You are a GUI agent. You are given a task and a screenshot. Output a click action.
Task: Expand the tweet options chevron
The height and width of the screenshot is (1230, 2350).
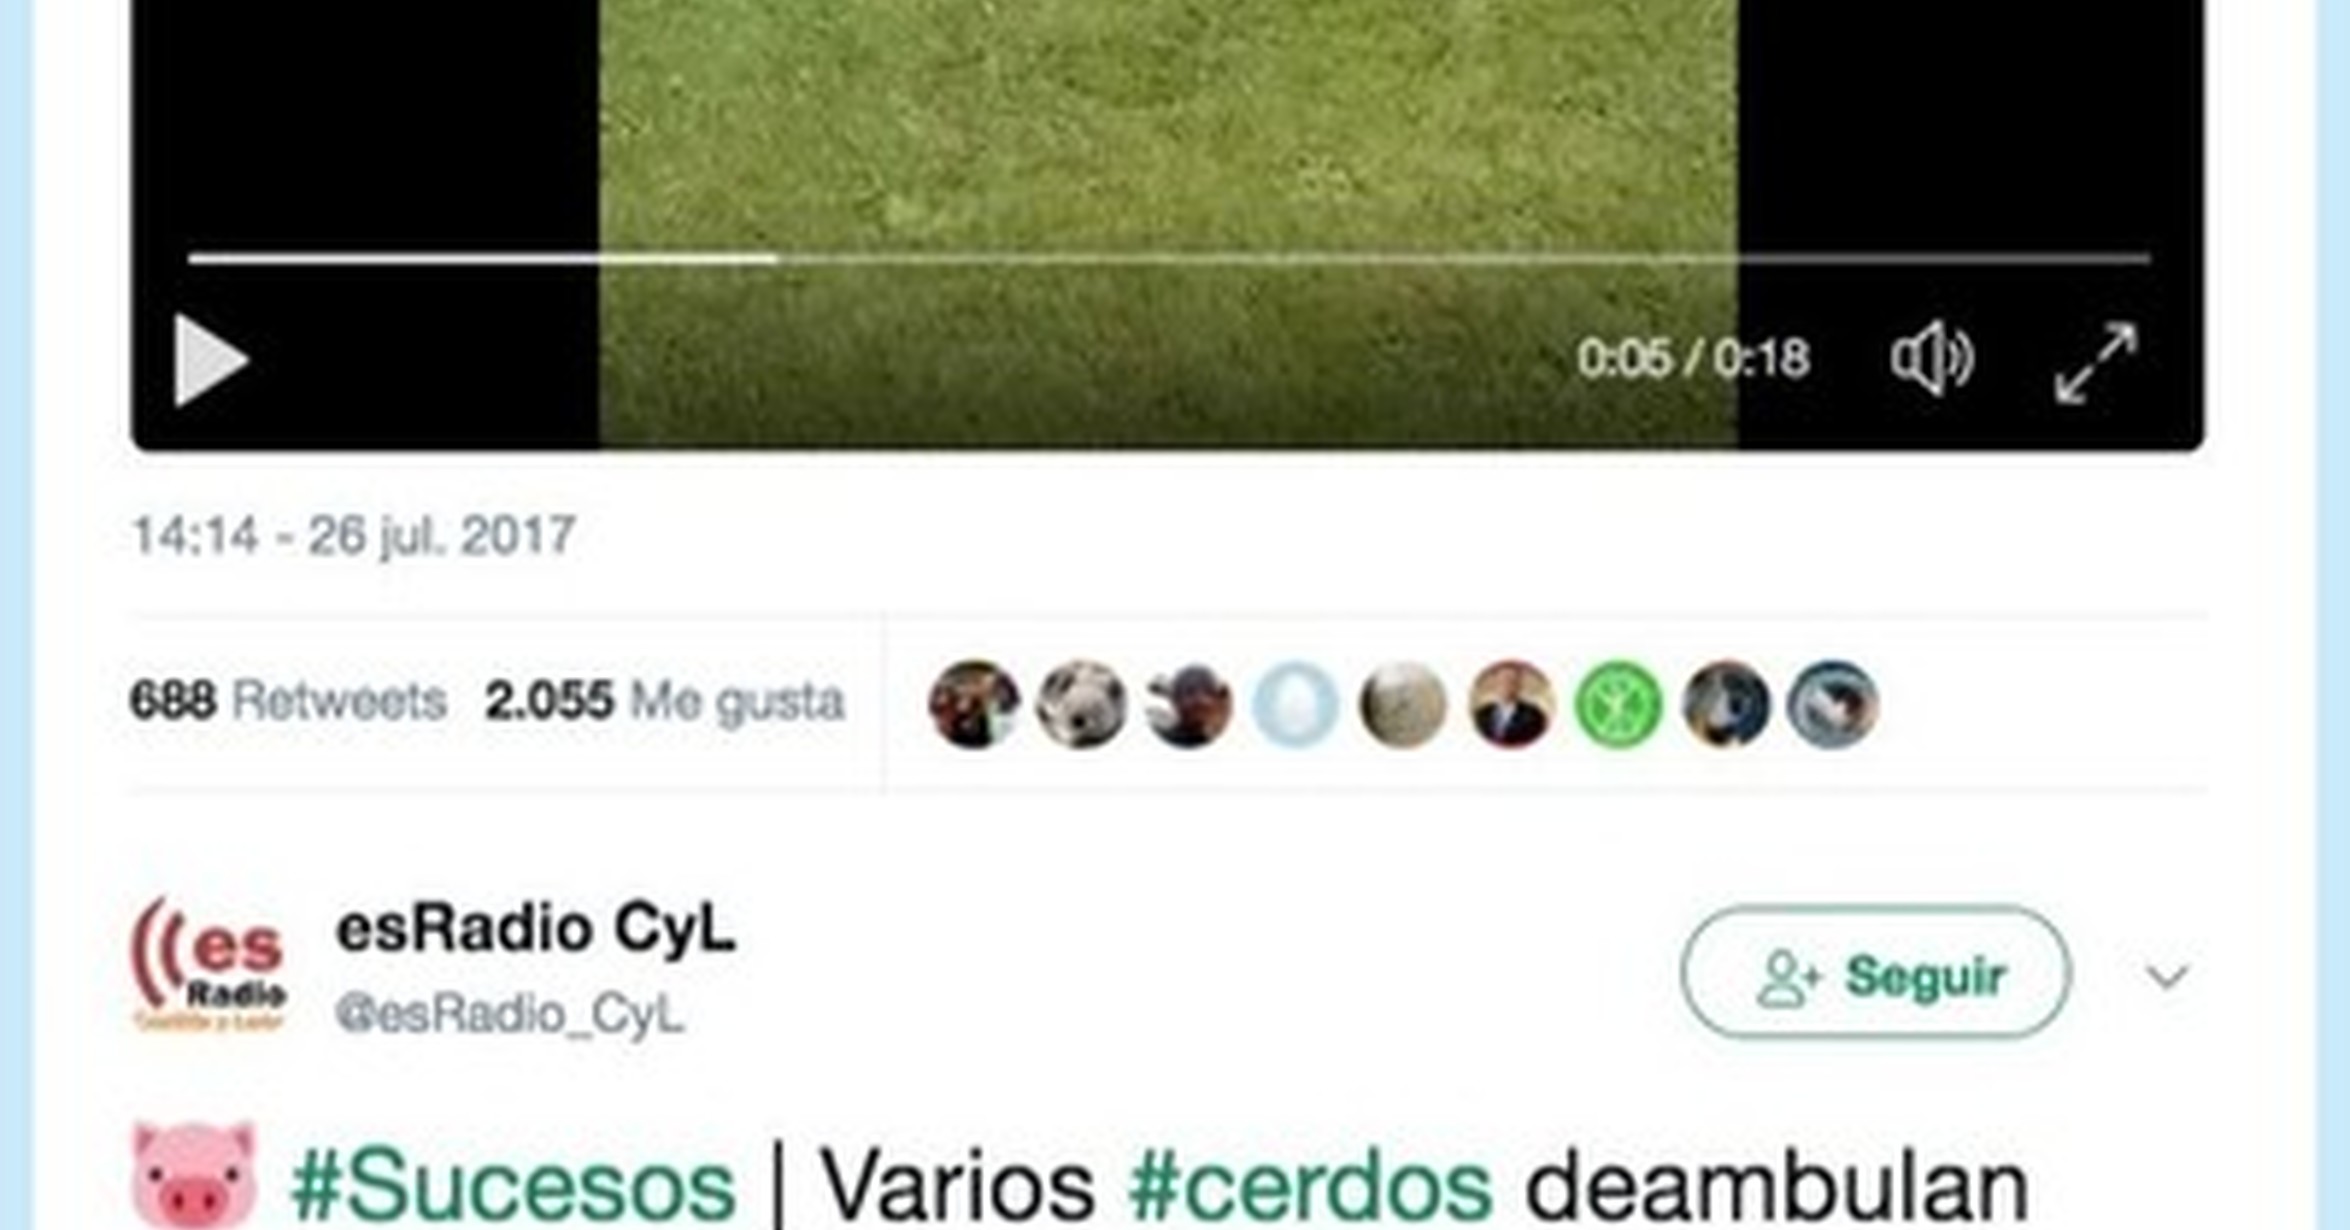pyautogui.click(x=2167, y=975)
